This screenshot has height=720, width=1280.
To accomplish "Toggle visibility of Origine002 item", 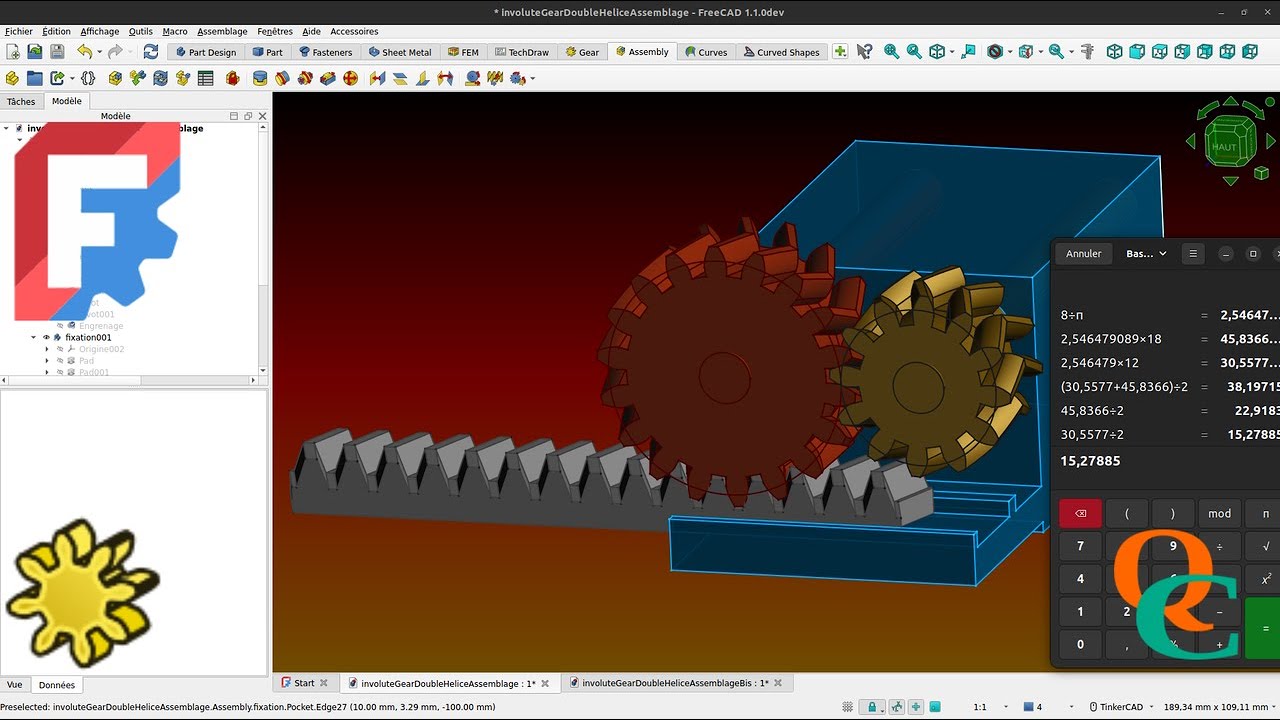I will pyautogui.click(x=60, y=349).
